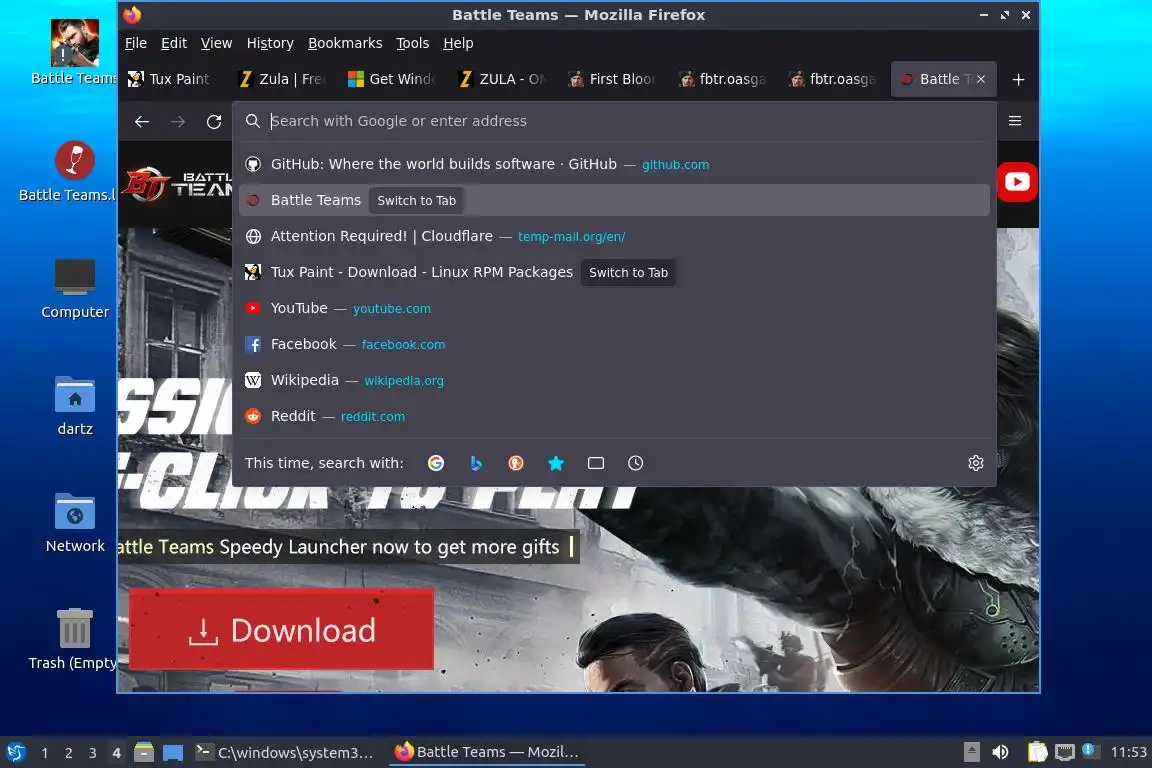Open file manager from taskbar
The height and width of the screenshot is (768, 1152).
click(x=144, y=752)
